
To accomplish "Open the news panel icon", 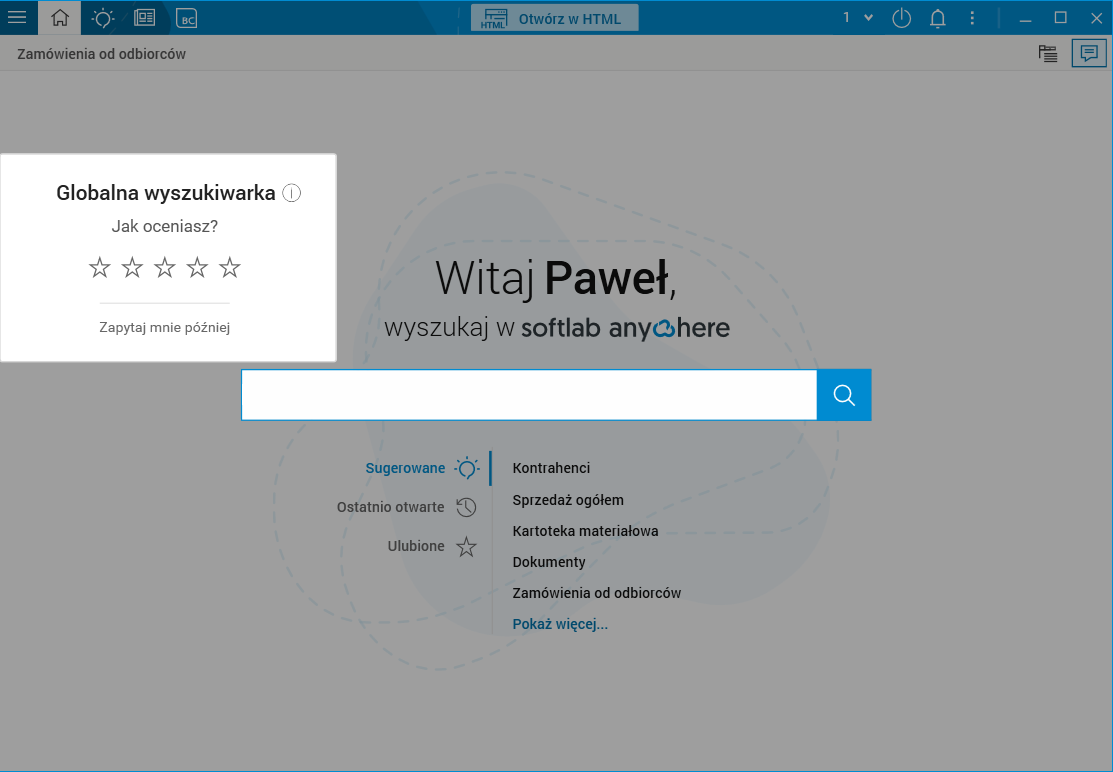I will (144, 18).
